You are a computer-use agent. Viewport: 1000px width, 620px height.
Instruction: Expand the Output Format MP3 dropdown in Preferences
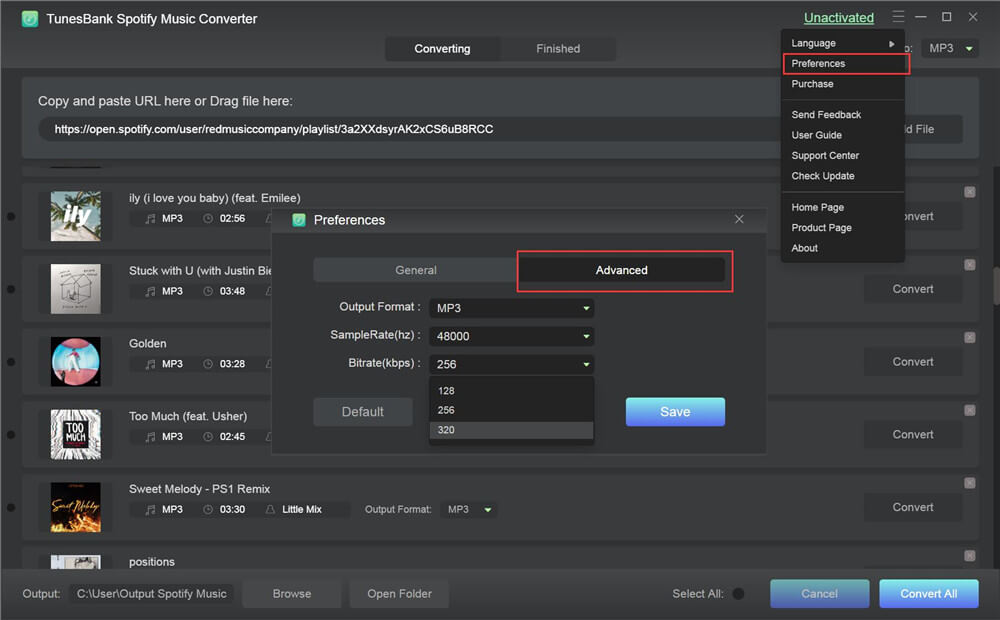(511, 308)
